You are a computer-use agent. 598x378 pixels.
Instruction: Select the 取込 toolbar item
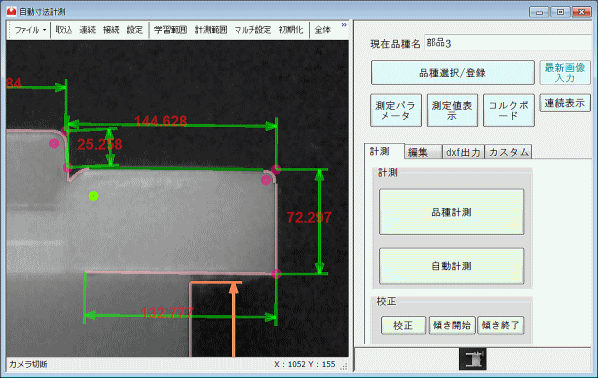(64, 30)
